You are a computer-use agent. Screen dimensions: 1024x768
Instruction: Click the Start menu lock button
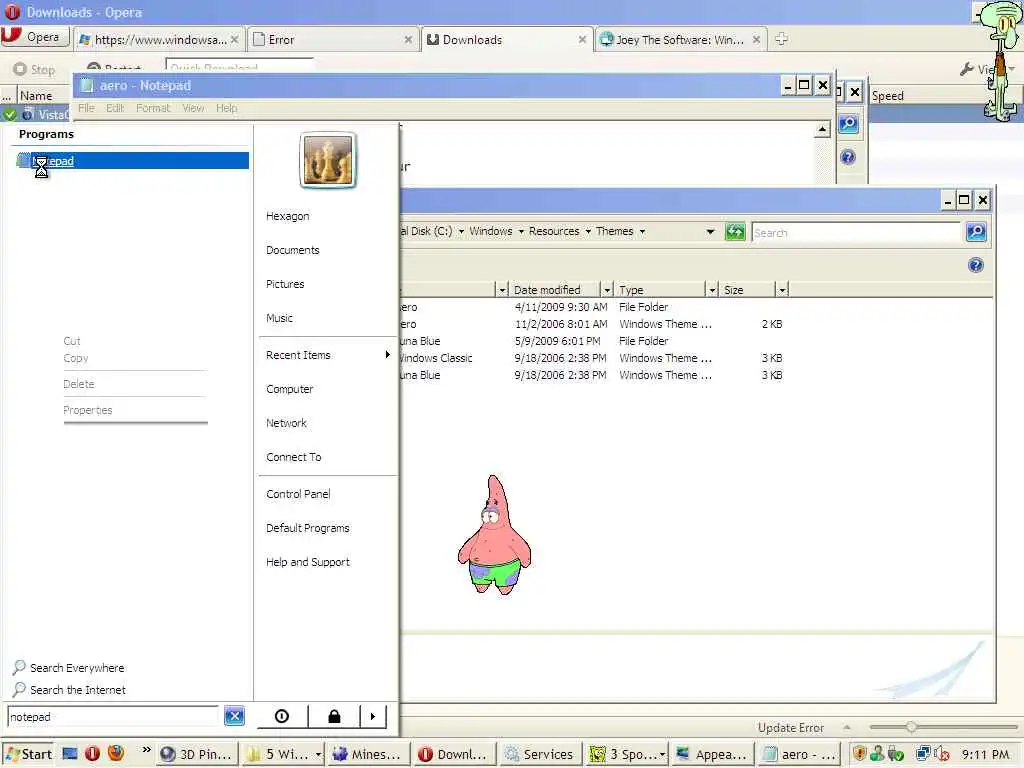(334, 716)
